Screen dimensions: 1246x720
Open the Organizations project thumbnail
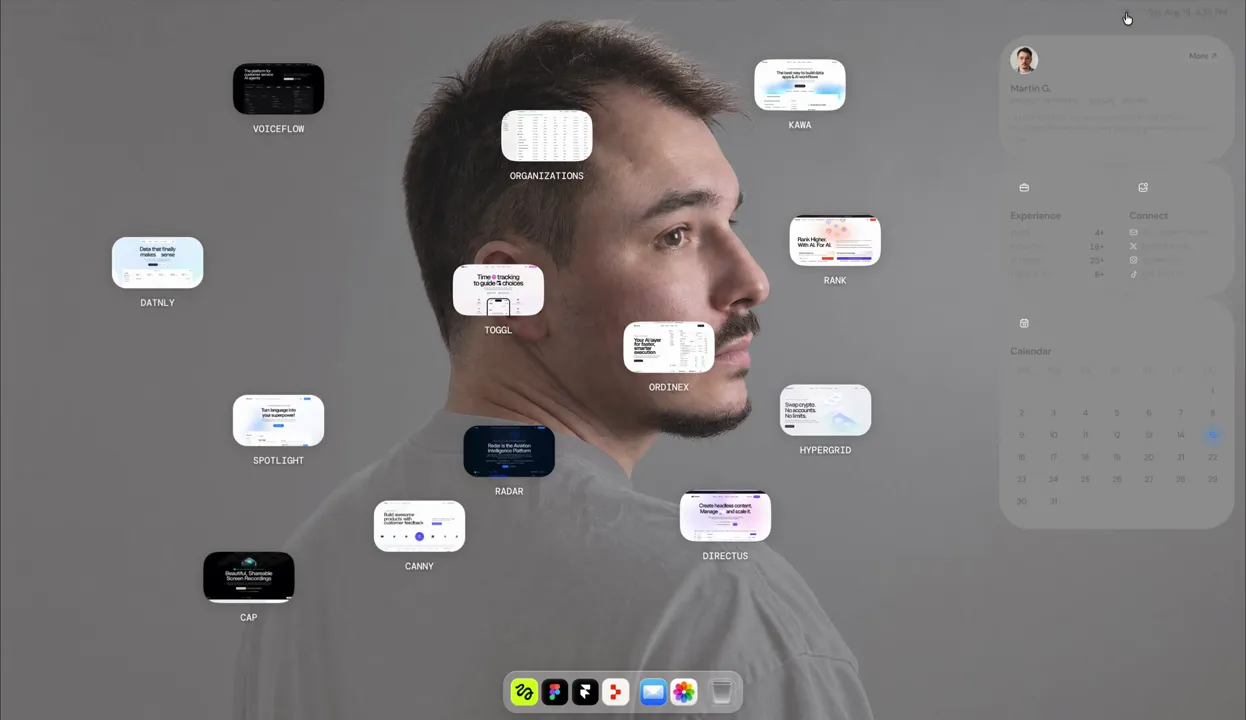pos(546,136)
